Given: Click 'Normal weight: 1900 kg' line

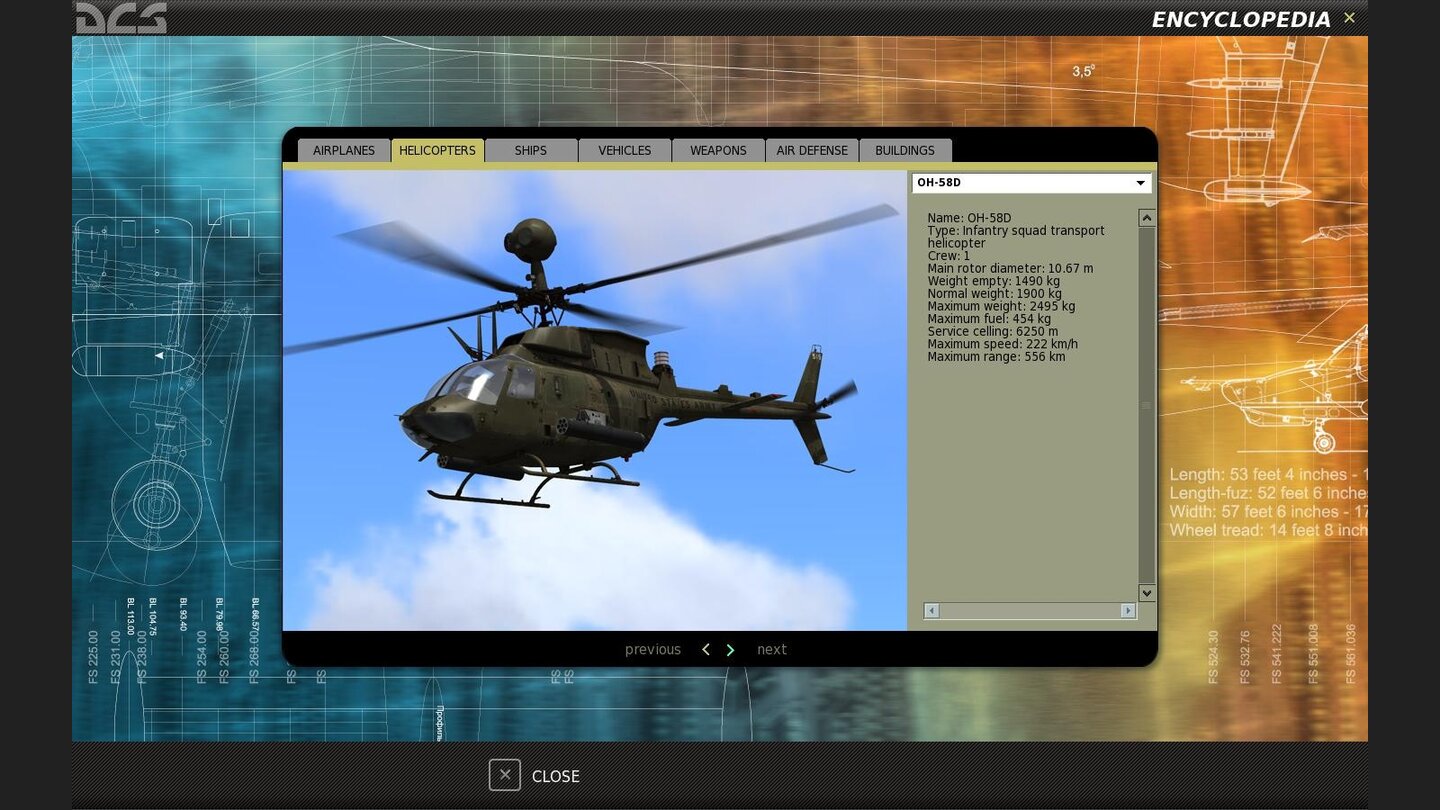Looking at the screenshot, I should [x=994, y=294].
